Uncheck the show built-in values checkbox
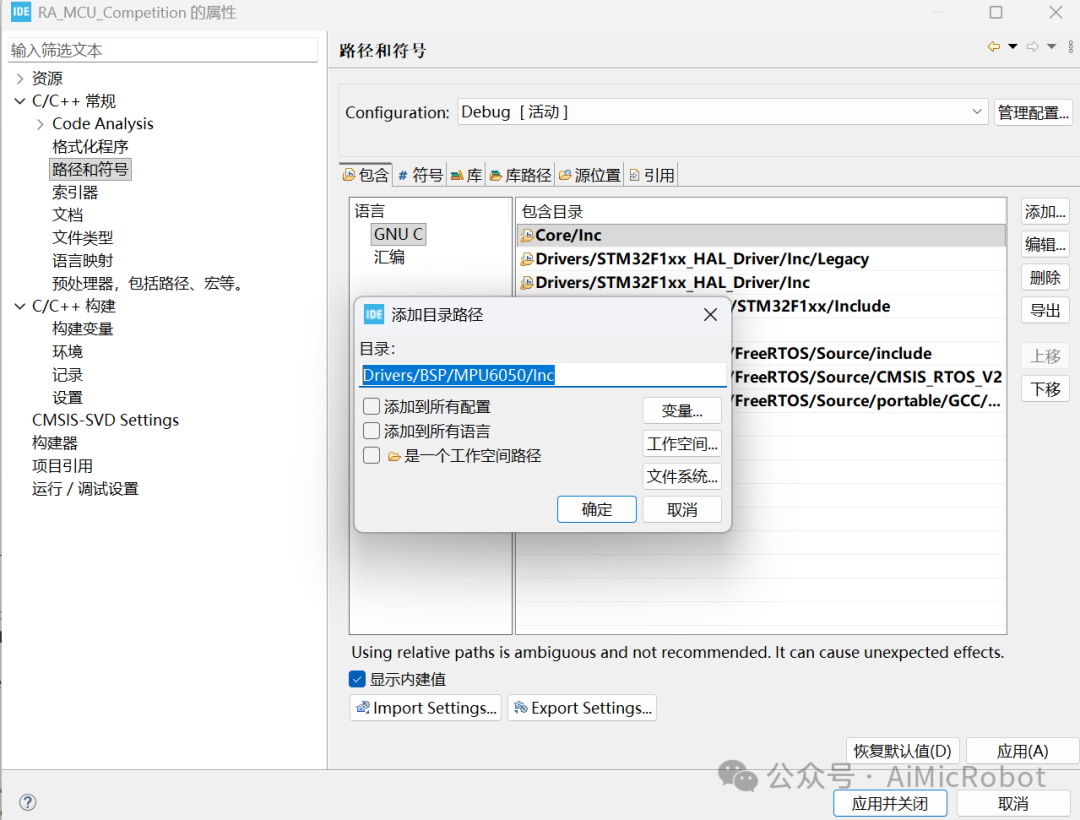The width and height of the screenshot is (1080, 820). pos(357,680)
